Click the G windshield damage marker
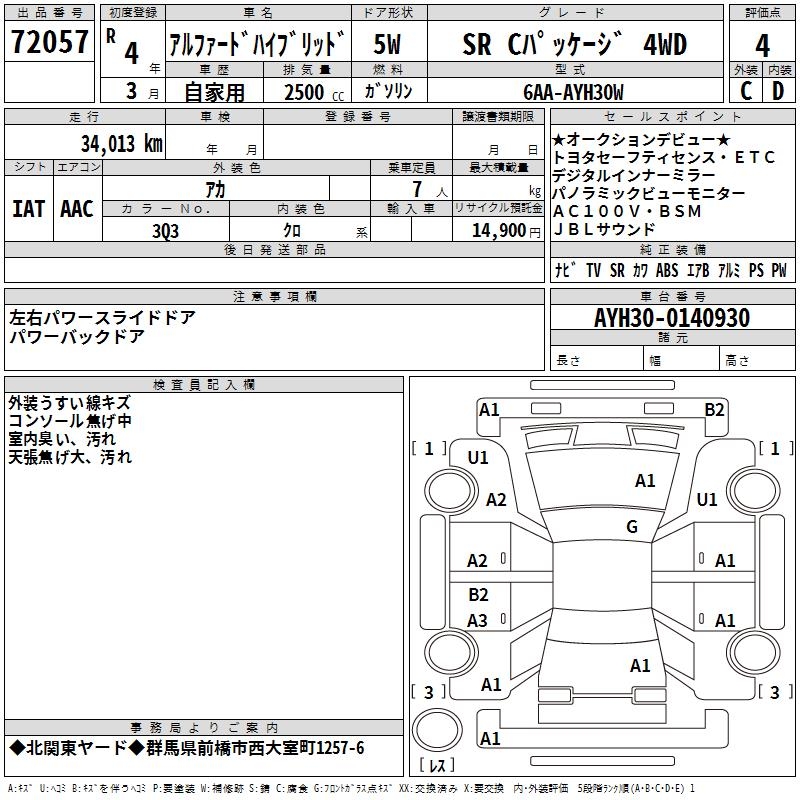Screen dimensions: 800x800 click(x=631, y=527)
